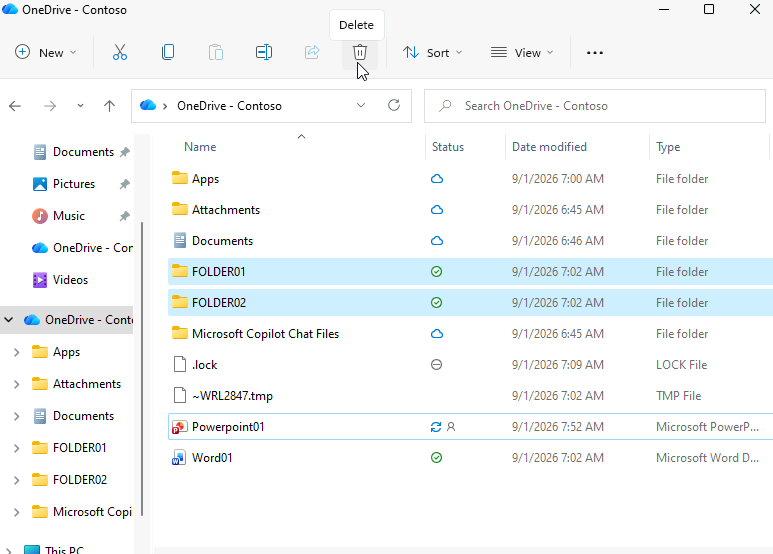
Task: Click the Copy icon in toolbar
Action: point(168,52)
